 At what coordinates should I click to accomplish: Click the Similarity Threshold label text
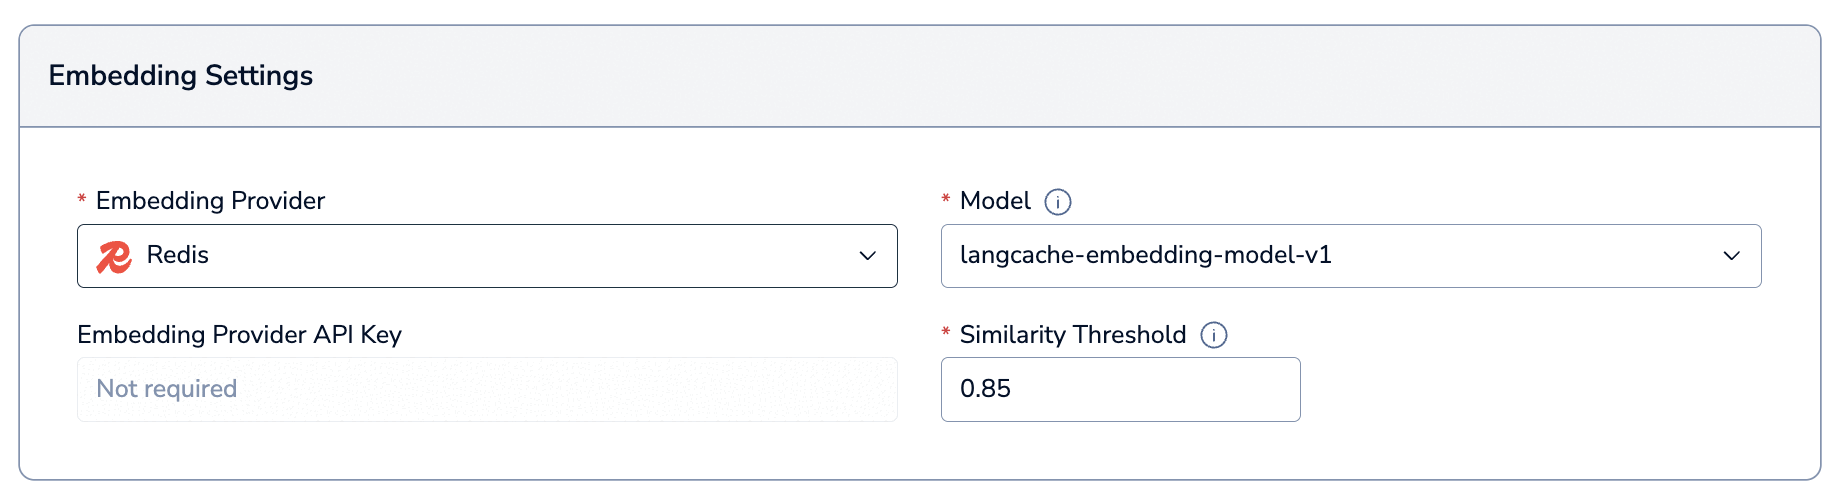pyautogui.click(x=1073, y=335)
